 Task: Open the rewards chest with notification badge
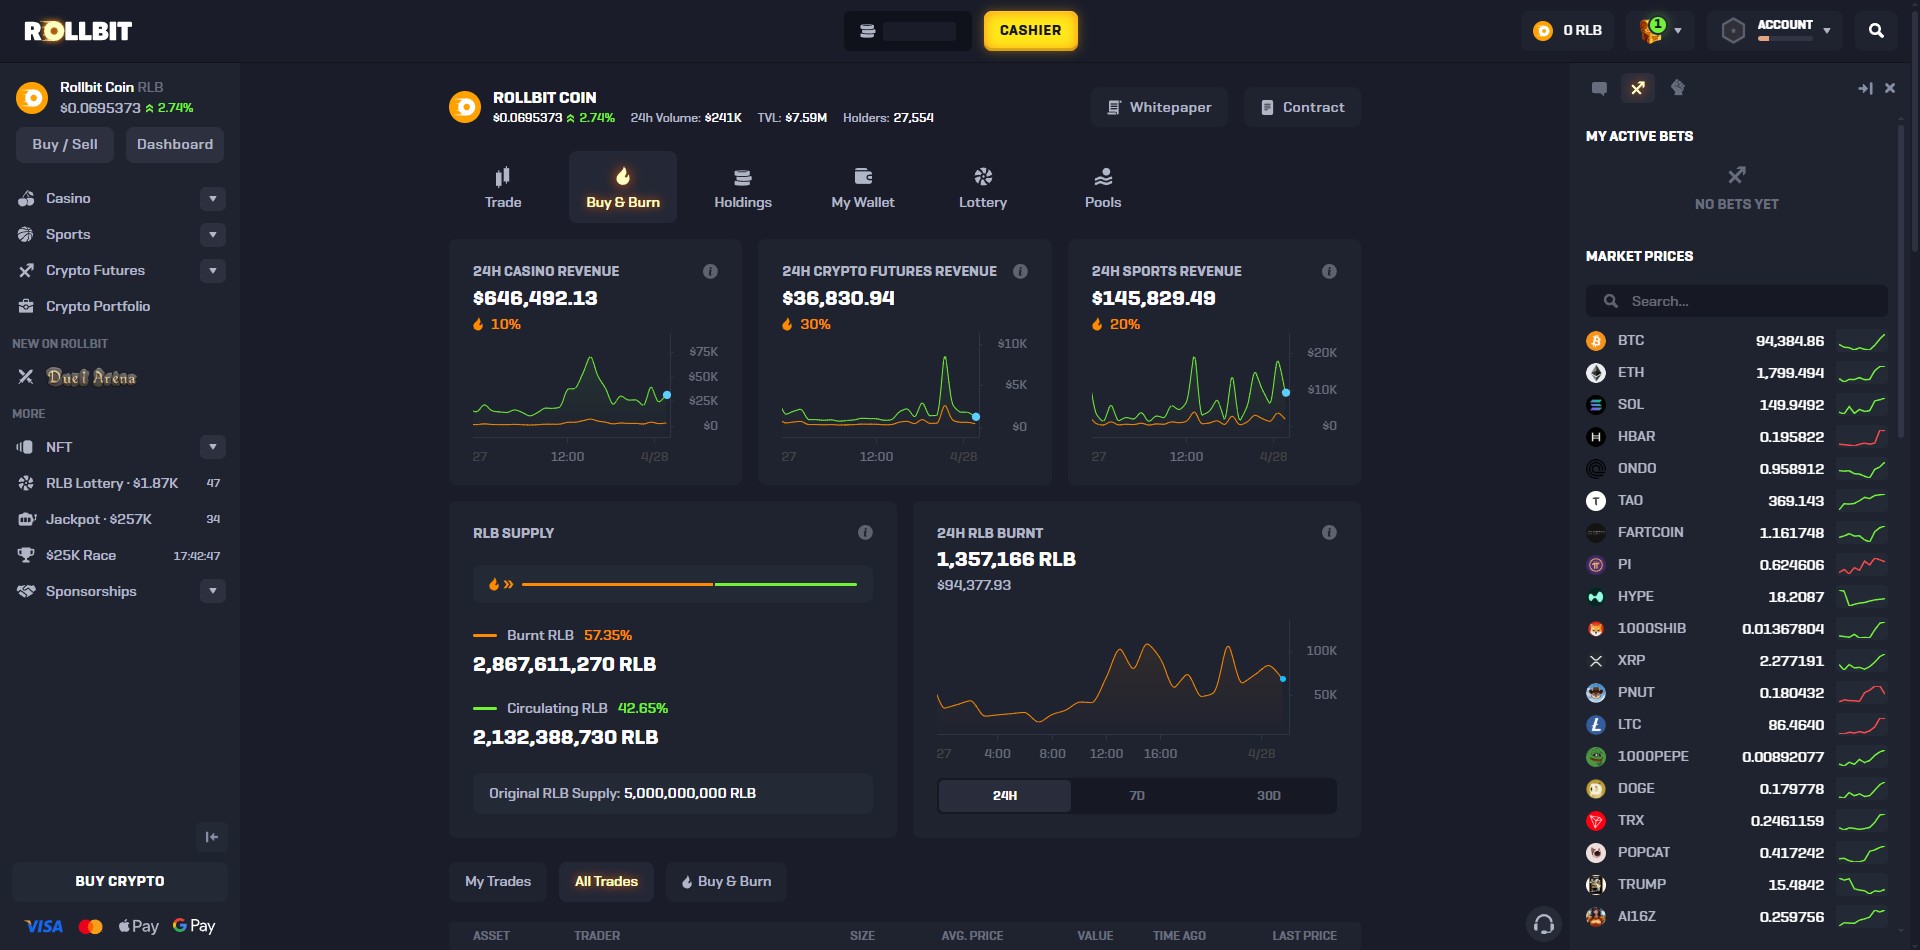click(1651, 30)
